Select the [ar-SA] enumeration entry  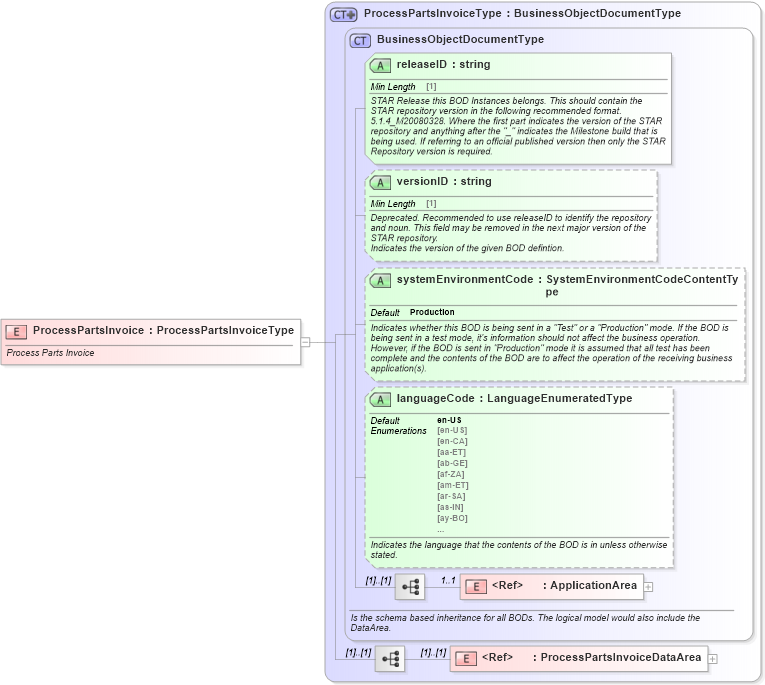click(x=451, y=496)
